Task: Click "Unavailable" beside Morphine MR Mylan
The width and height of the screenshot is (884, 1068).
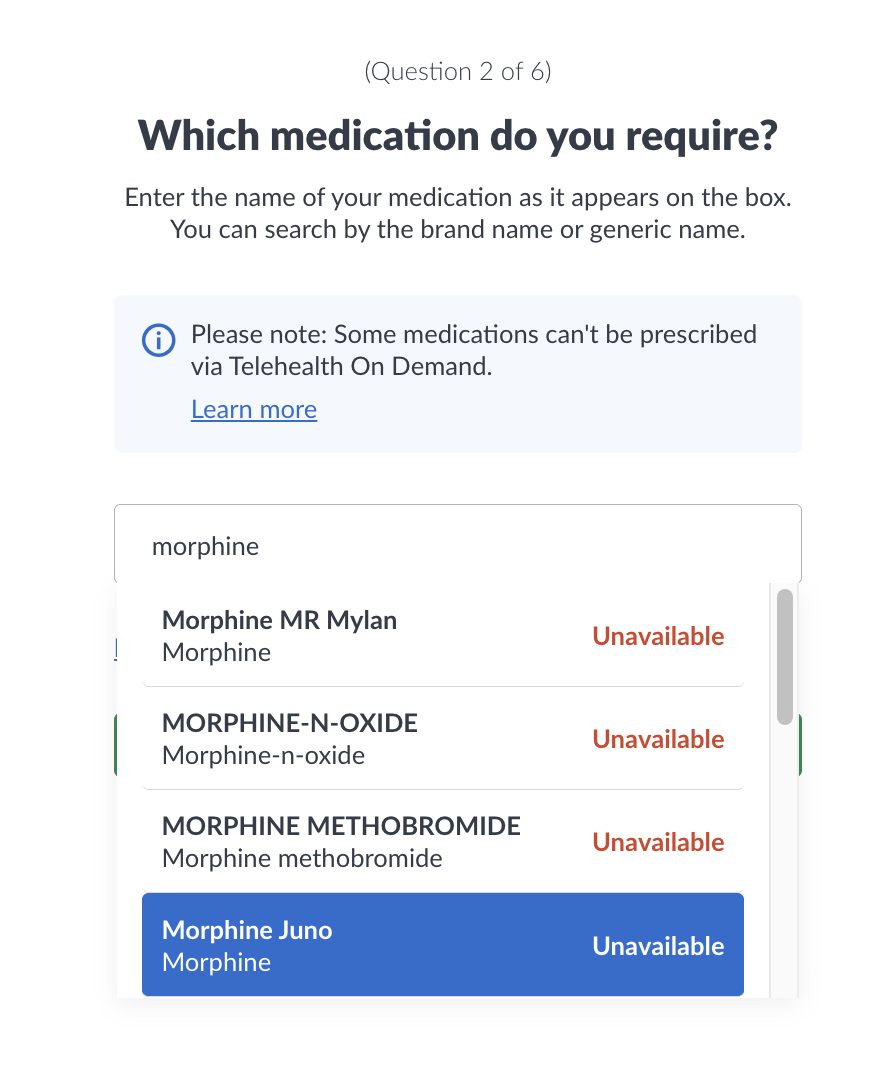Action: click(x=658, y=636)
